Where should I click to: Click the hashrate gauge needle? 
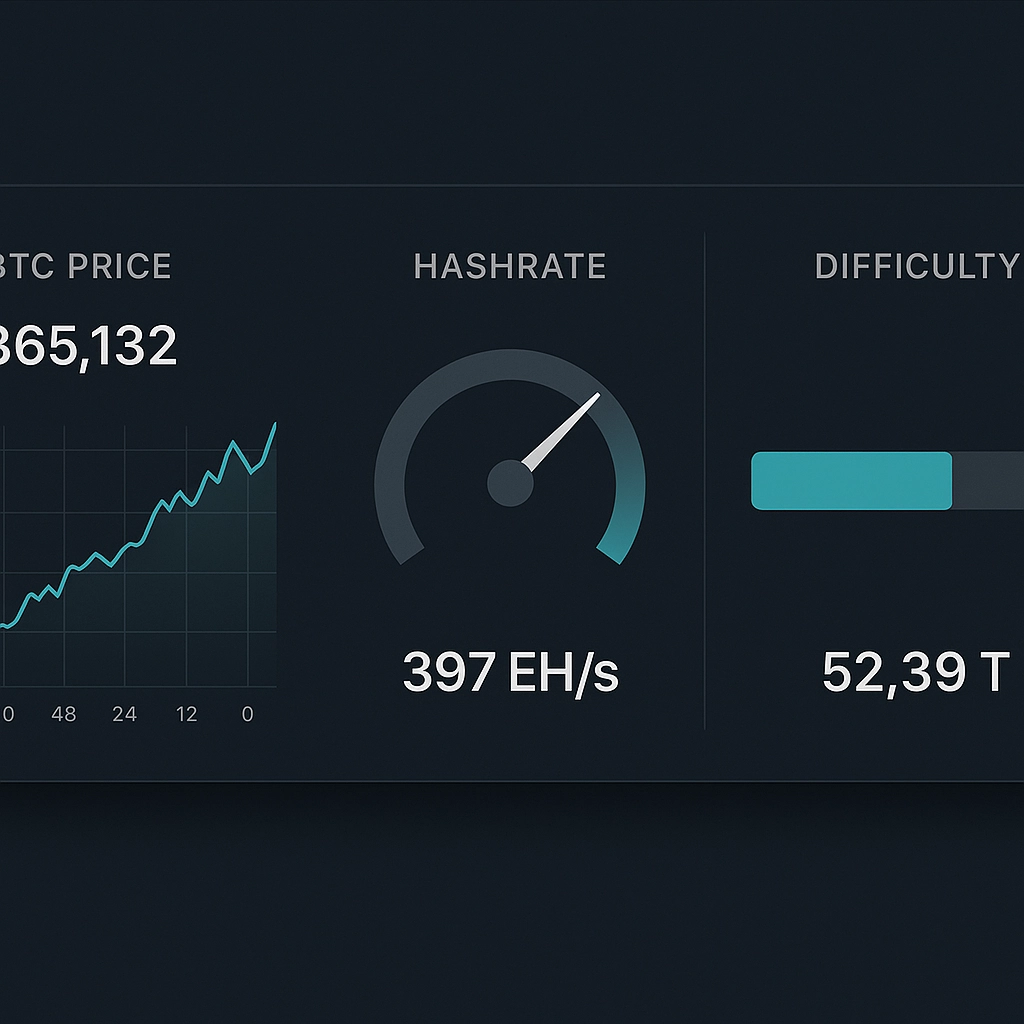[x=560, y=432]
